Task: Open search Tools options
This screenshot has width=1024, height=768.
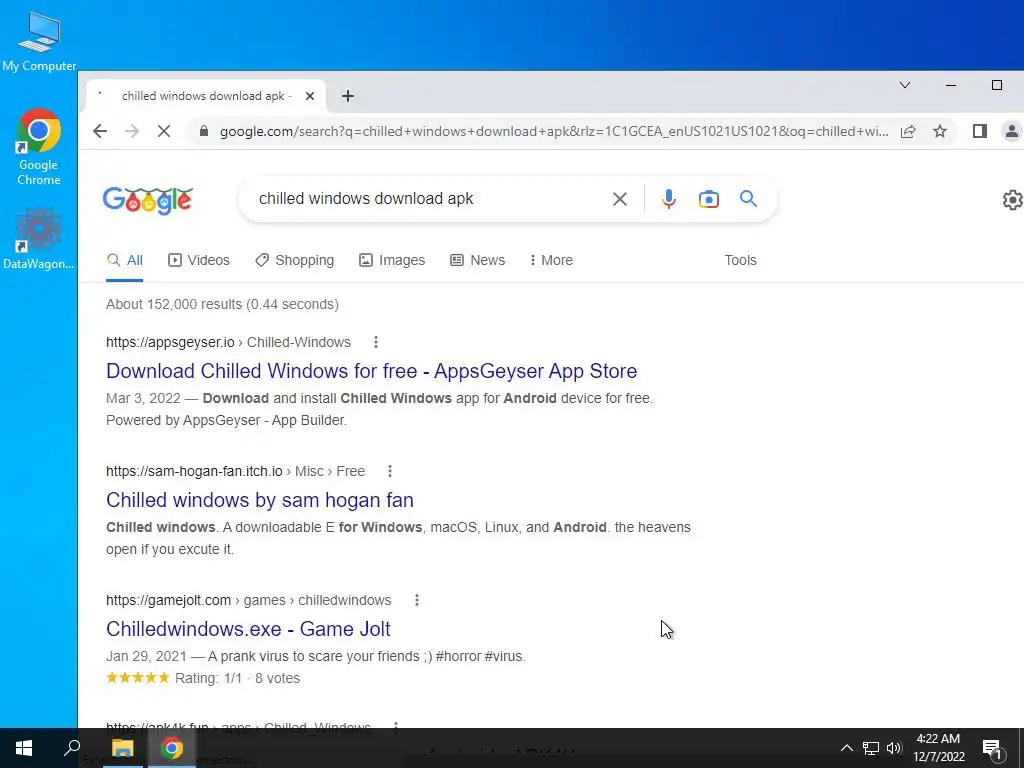Action: pyautogui.click(x=741, y=261)
